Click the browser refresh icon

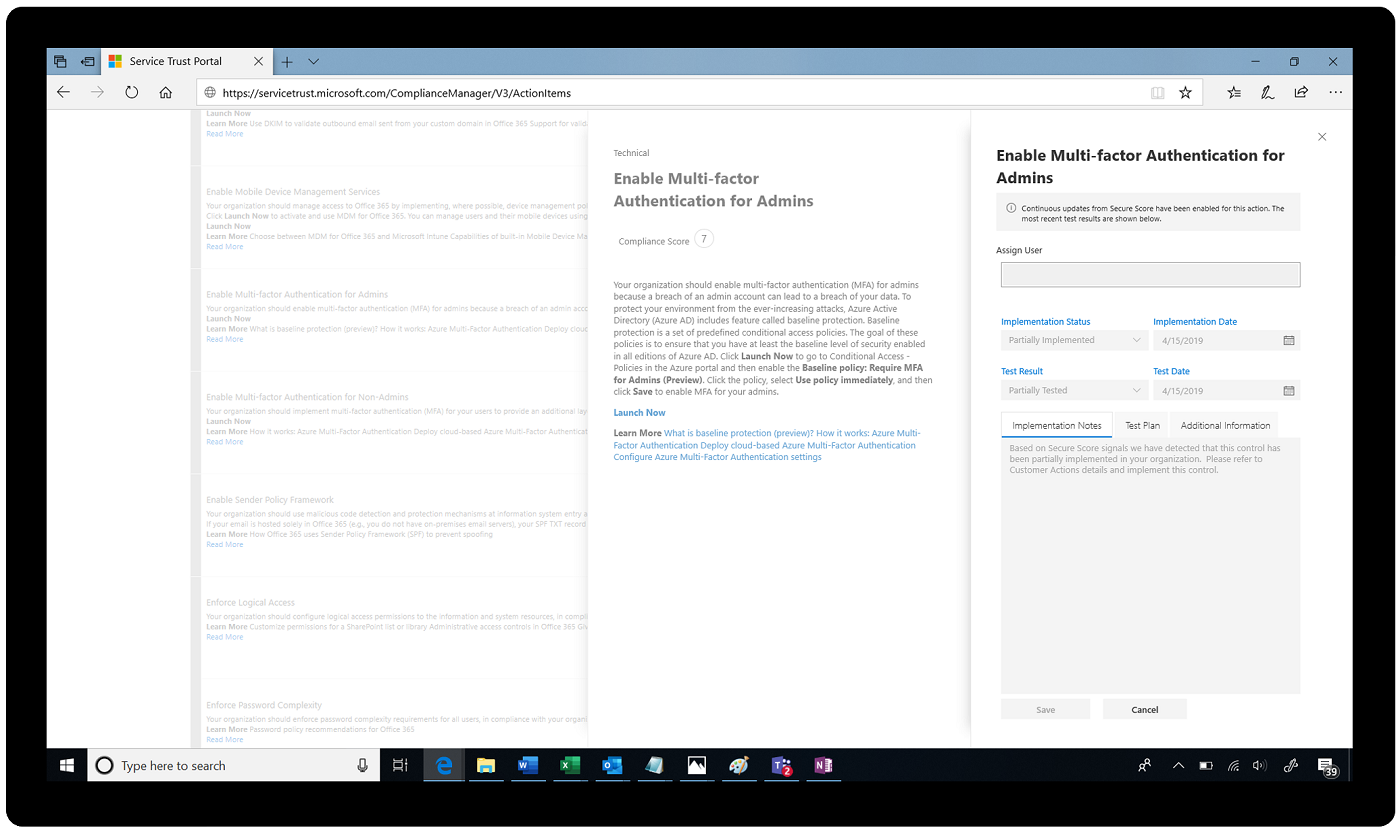[131, 92]
